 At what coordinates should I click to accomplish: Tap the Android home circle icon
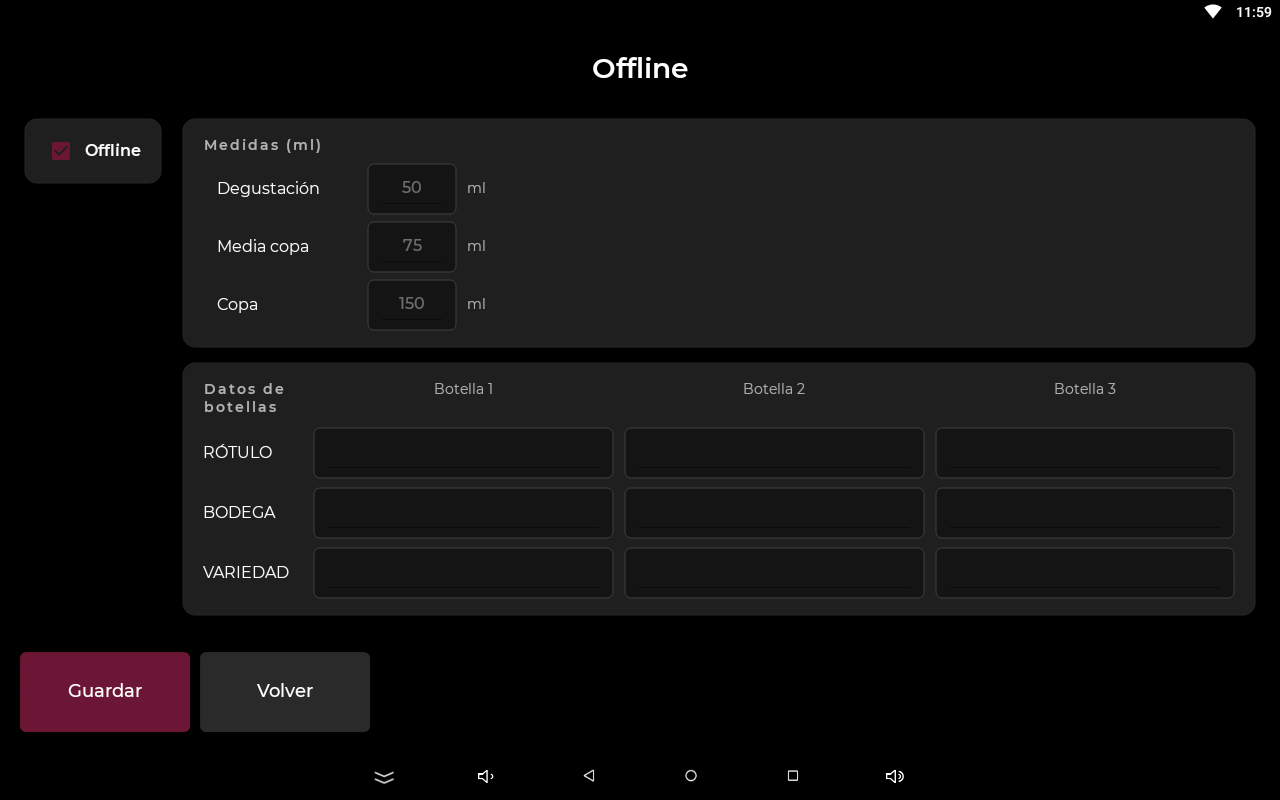[691, 776]
